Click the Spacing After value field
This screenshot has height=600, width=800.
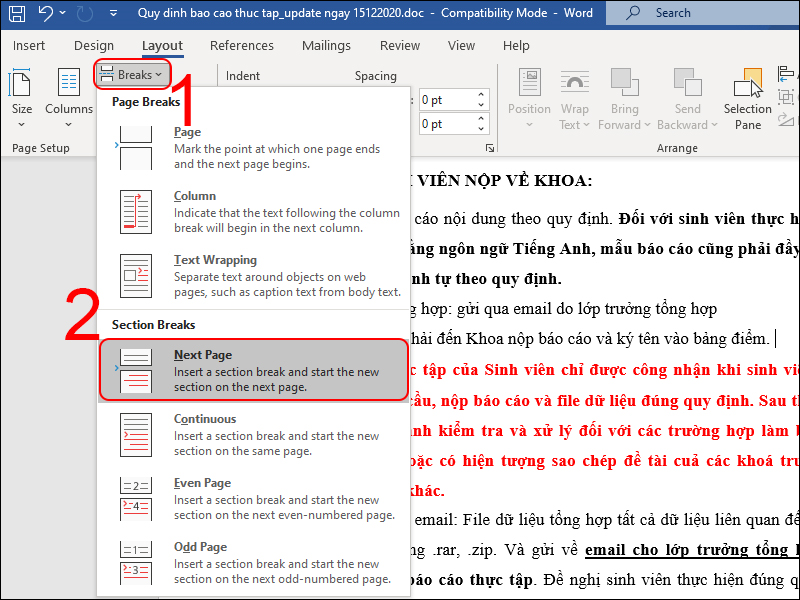pos(445,124)
